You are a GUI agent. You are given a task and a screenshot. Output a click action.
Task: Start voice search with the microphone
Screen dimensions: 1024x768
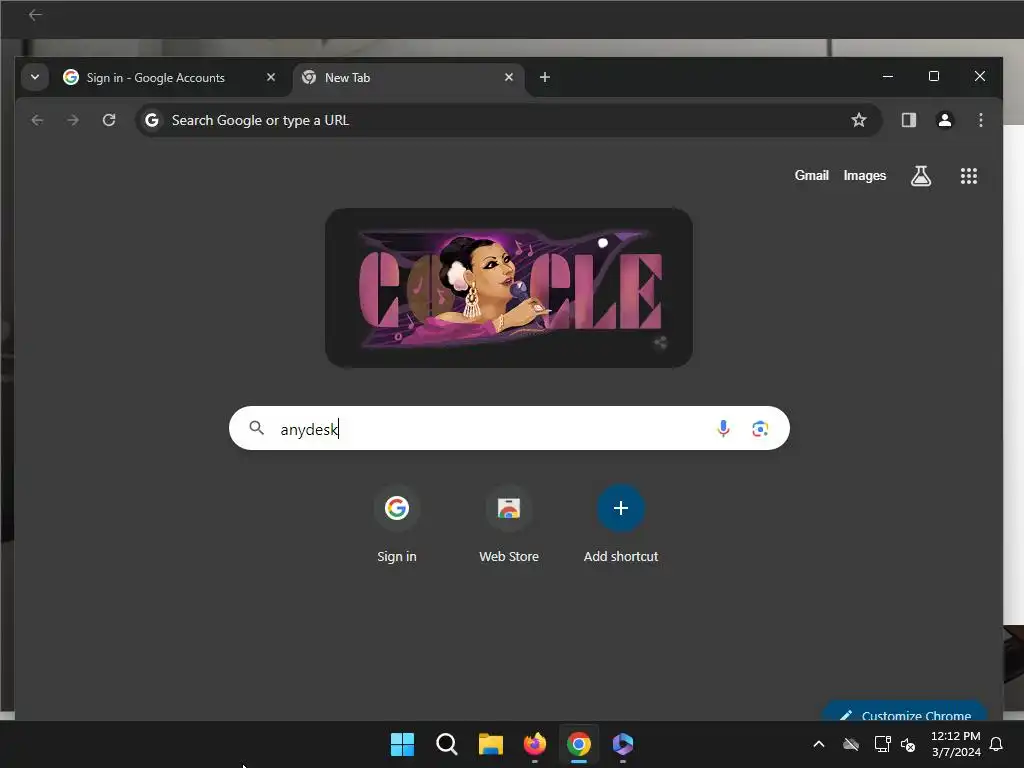click(723, 428)
